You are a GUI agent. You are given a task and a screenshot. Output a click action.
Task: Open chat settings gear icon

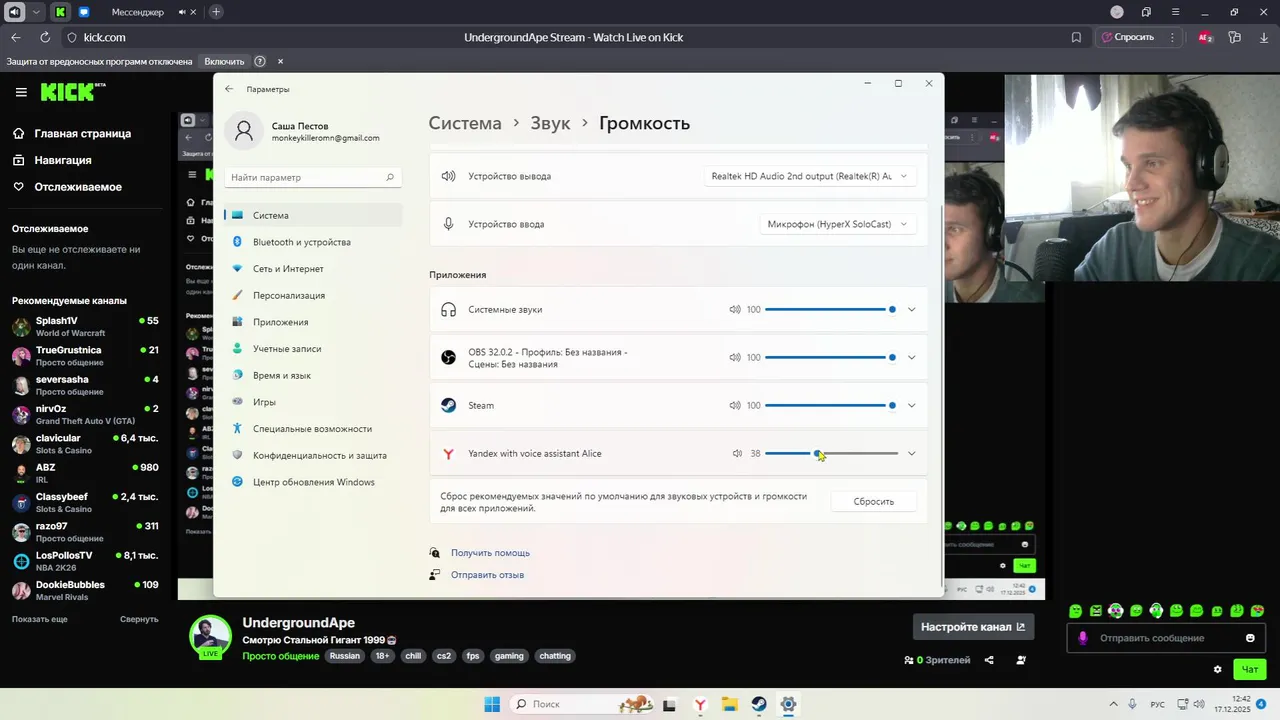tap(1217, 669)
